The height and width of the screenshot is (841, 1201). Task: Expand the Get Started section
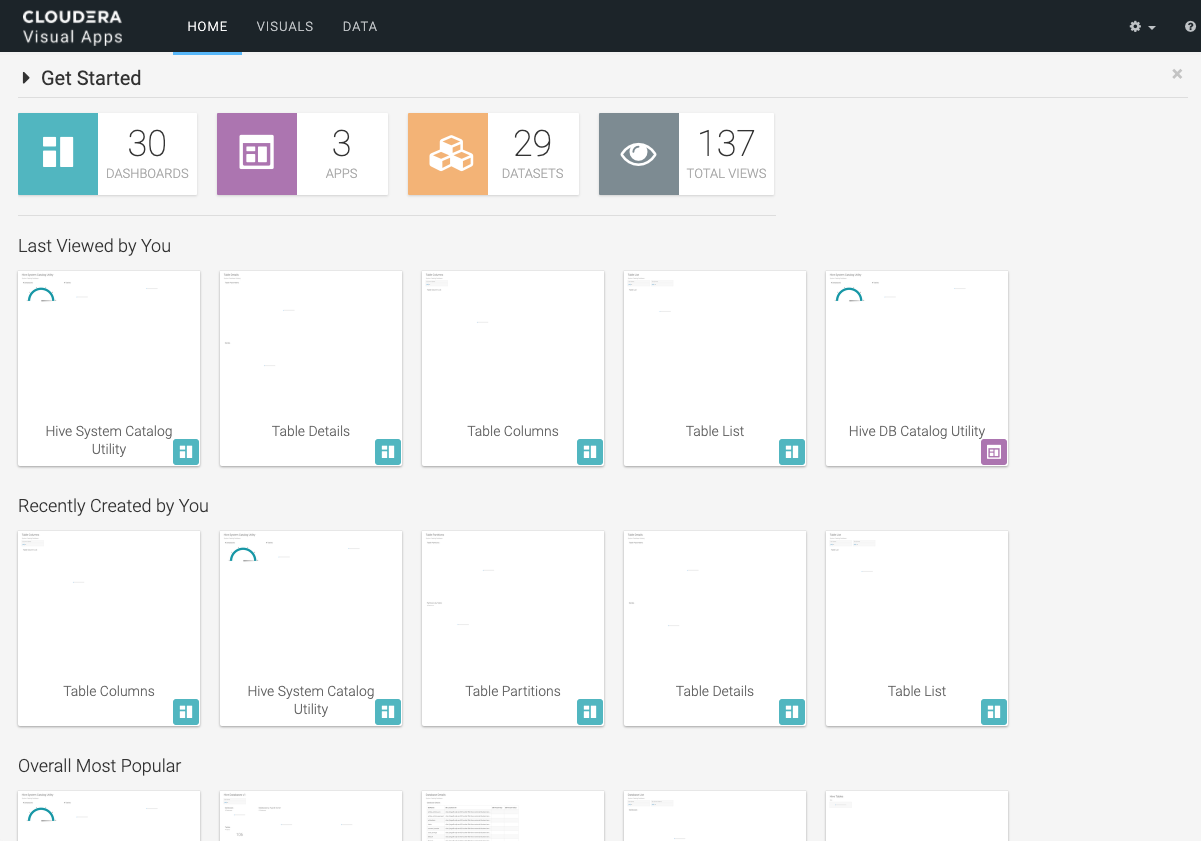[x=26, y=78]
